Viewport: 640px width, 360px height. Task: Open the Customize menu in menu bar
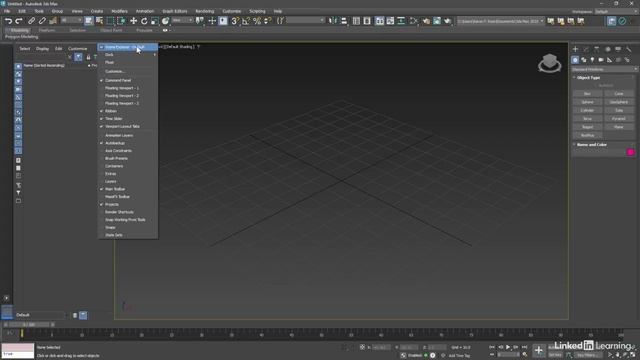point(231,11)
